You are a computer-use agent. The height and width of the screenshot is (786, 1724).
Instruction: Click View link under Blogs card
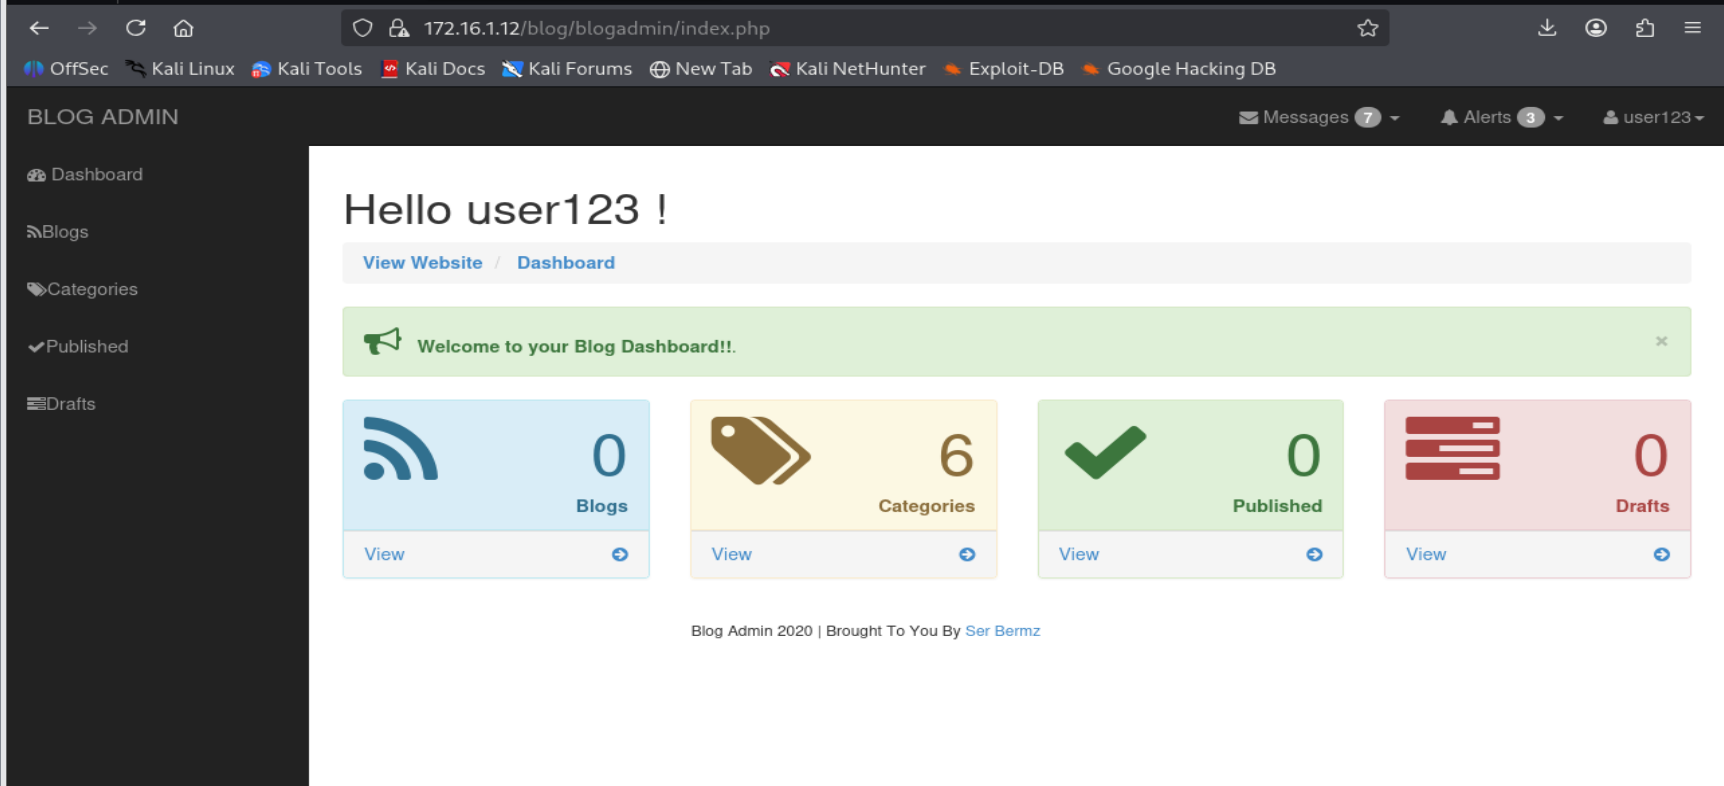(x=384, y=554)
